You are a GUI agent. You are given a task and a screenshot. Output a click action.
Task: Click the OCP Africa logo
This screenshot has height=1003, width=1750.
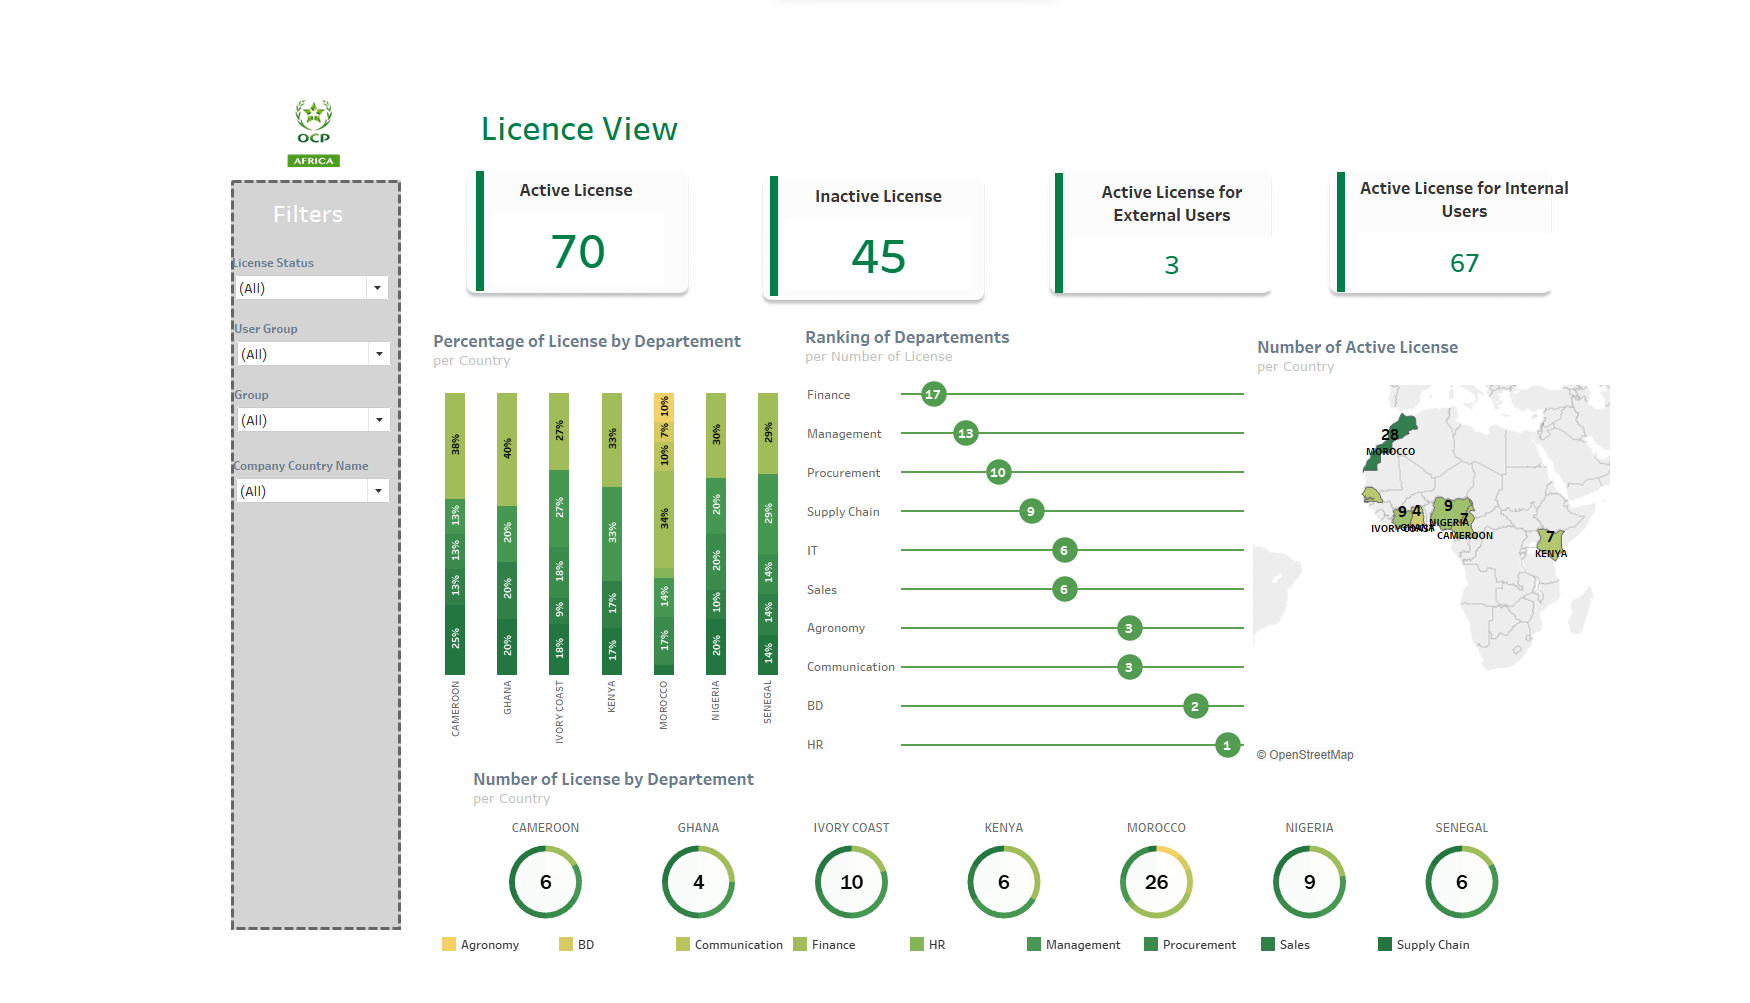click(x=314, y=133)
